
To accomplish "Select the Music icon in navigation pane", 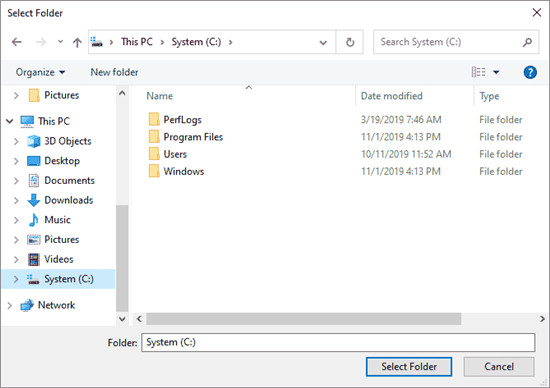I will coord(34,220).
